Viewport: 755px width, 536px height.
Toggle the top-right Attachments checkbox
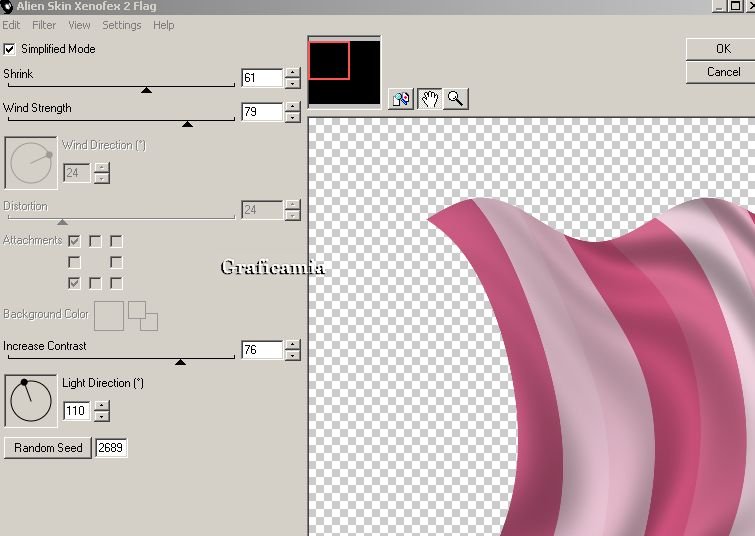coord(116,241)
